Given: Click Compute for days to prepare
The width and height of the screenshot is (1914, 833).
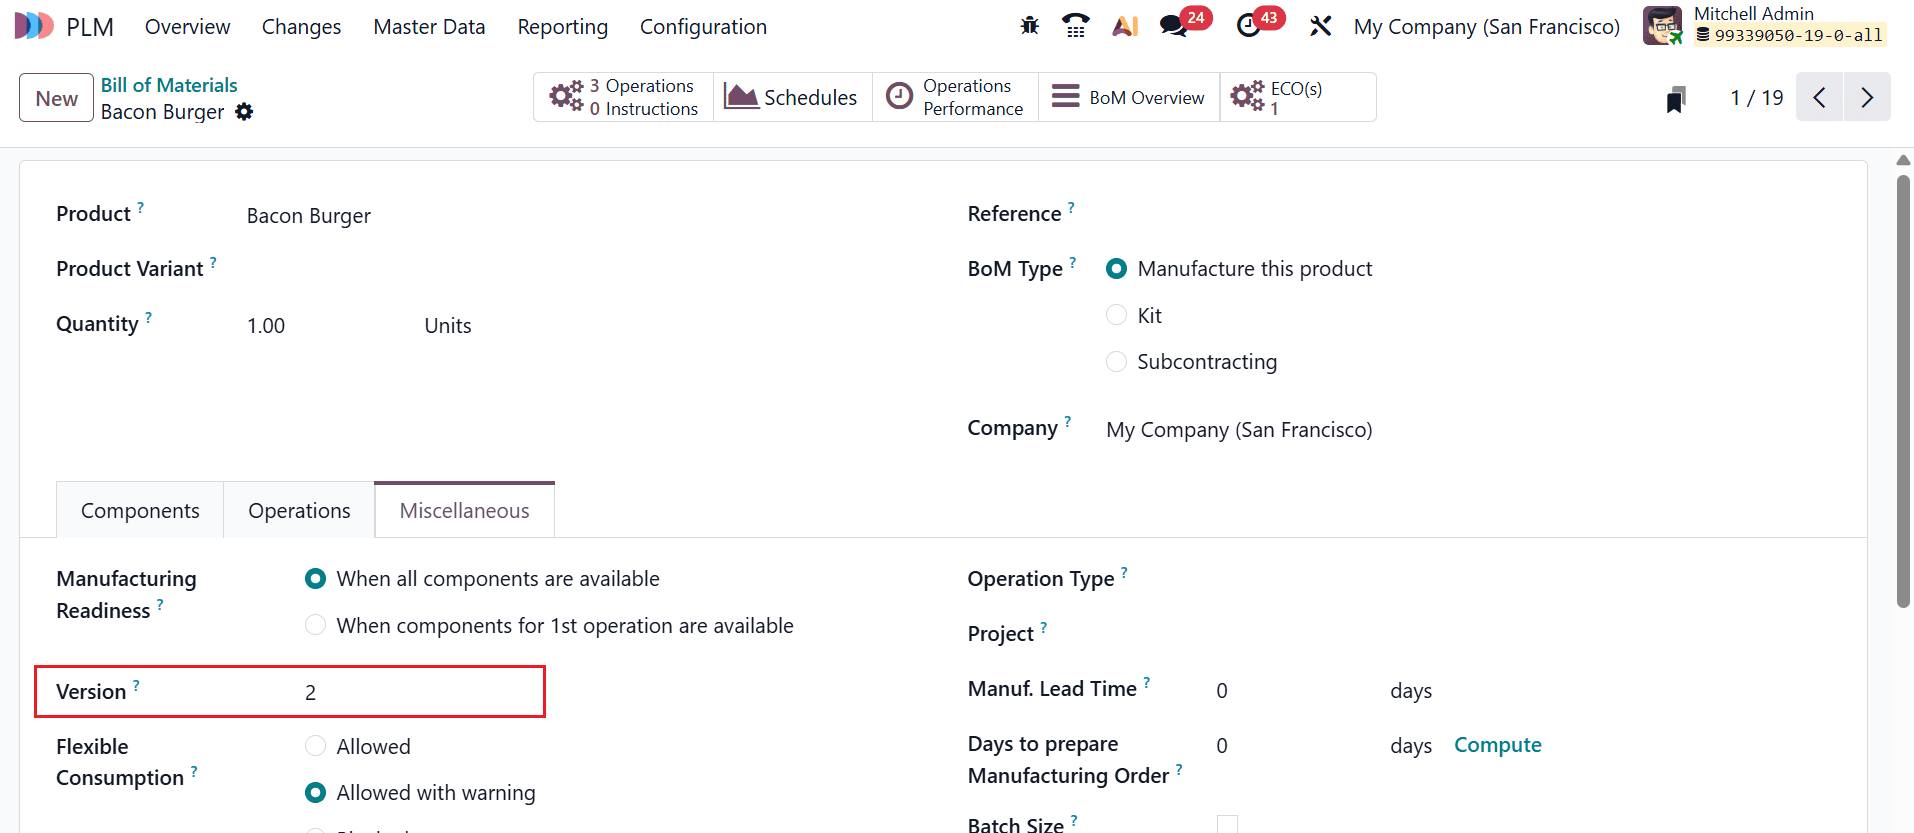Looking at the screenshot, I should [x=1497, y=745].
